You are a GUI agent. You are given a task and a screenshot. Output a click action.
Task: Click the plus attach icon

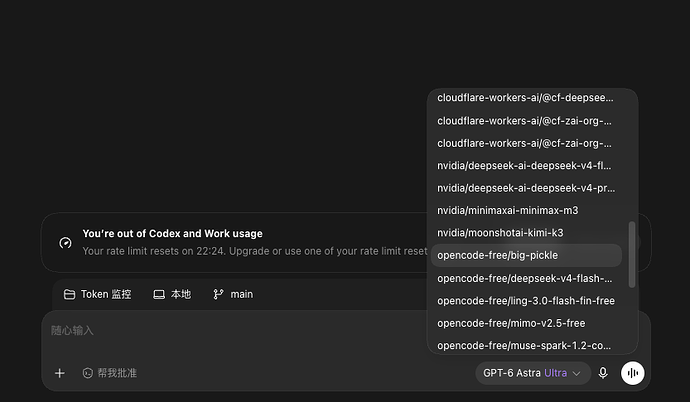[59, 373]
